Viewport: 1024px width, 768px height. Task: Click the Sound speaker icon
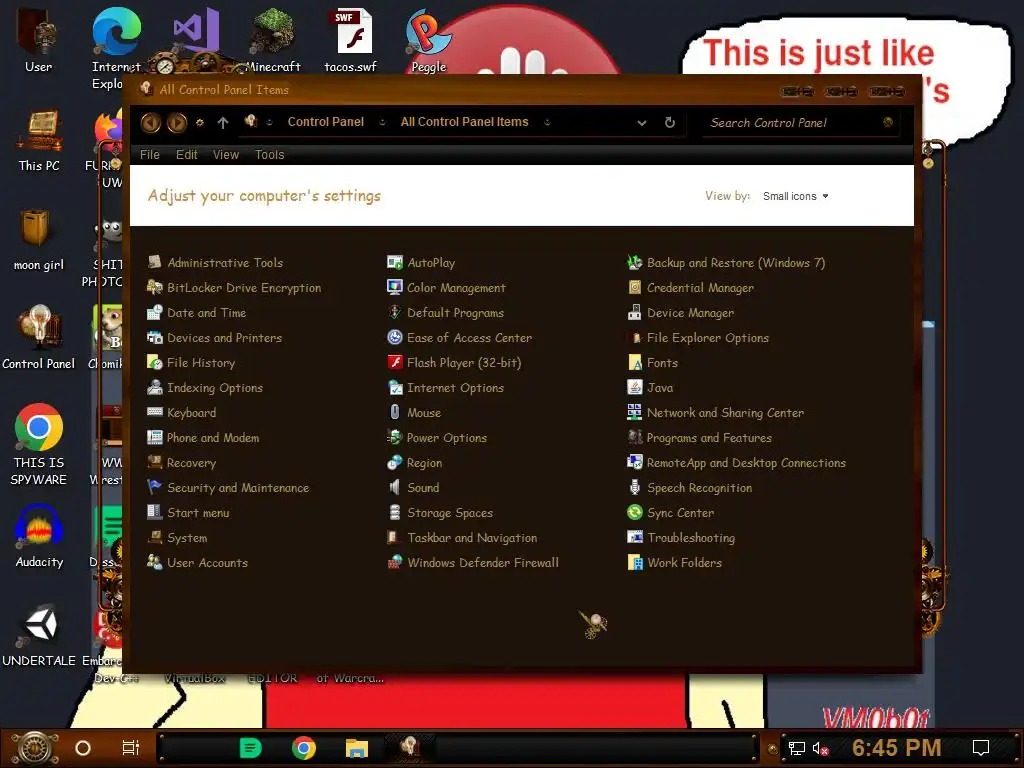[394, 488]
